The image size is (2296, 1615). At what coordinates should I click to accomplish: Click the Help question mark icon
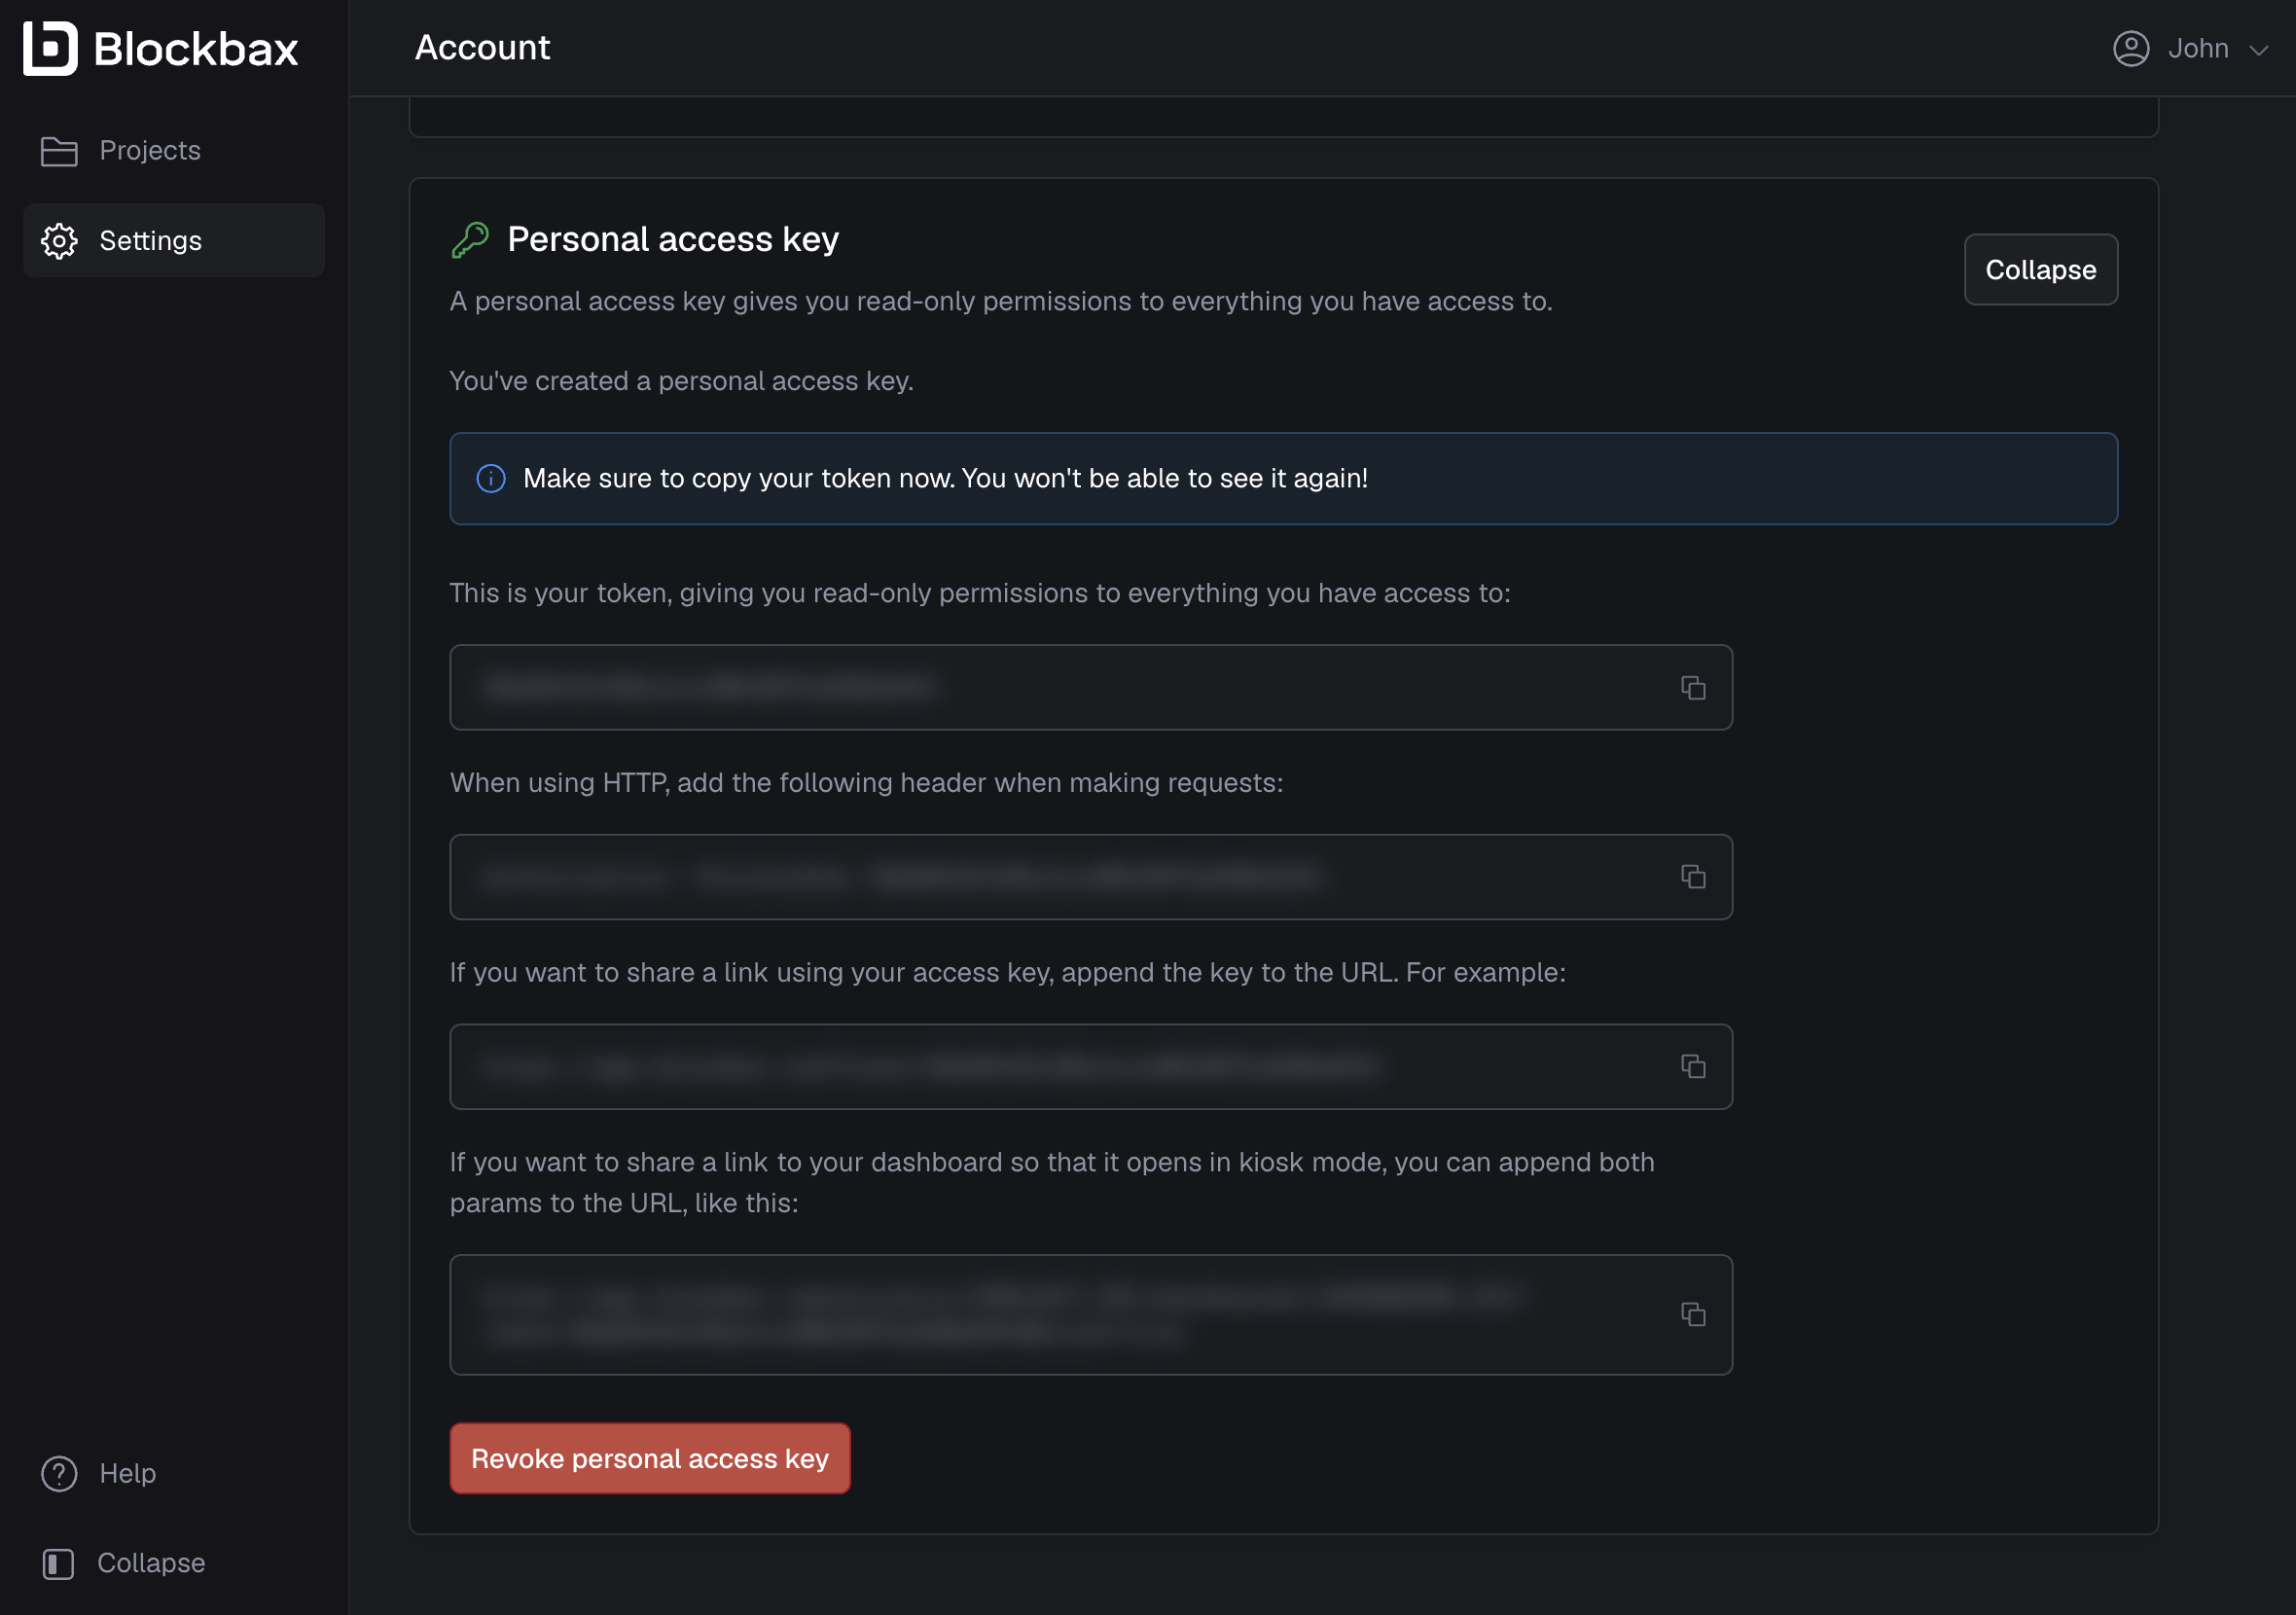point(59,1473)
